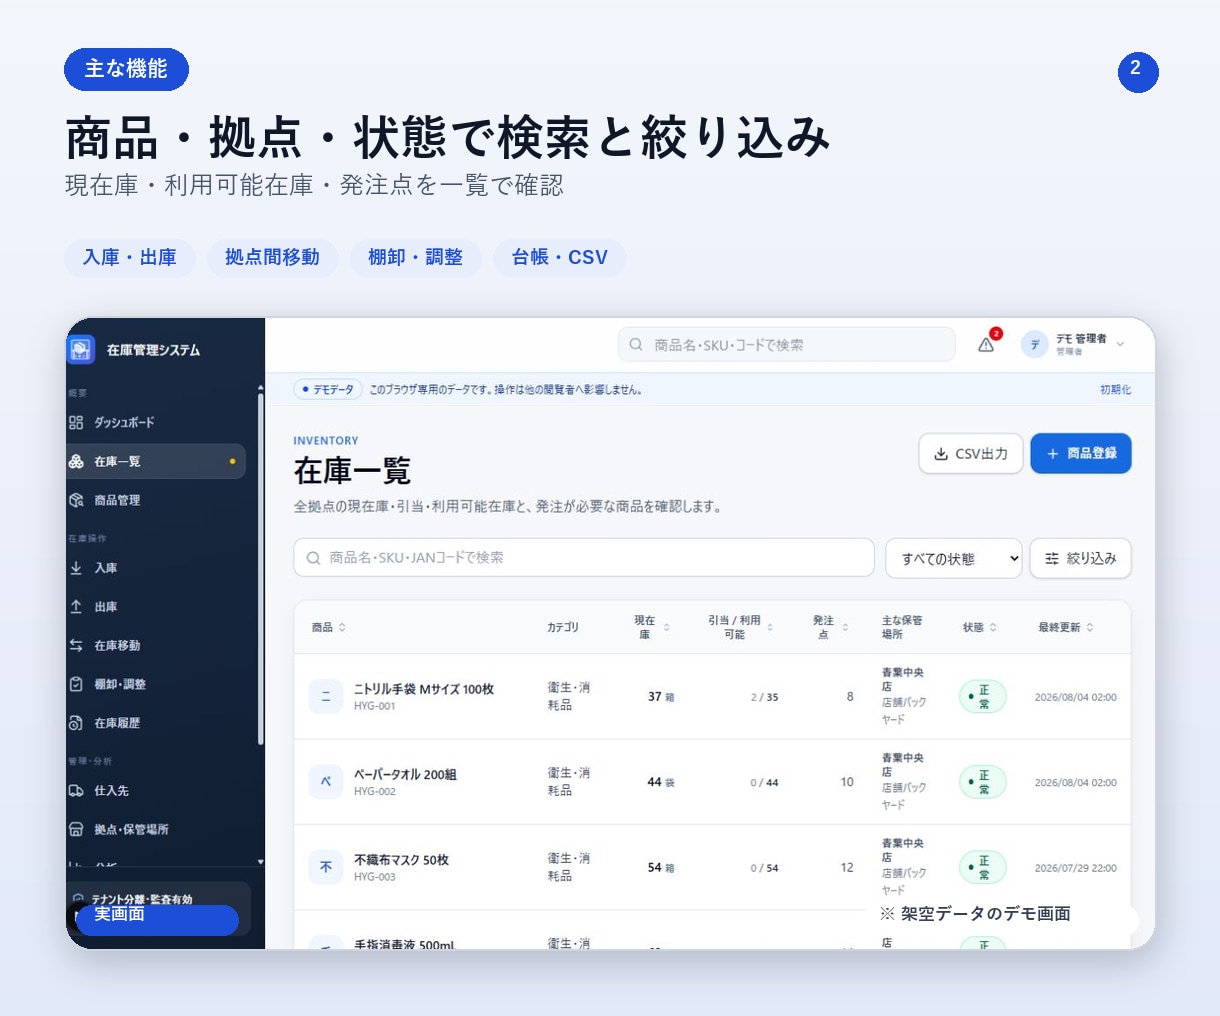1220x1016 pixels.
Task: Click the 出庫 upload-arrow icon
Action: [x=76, y=607]
